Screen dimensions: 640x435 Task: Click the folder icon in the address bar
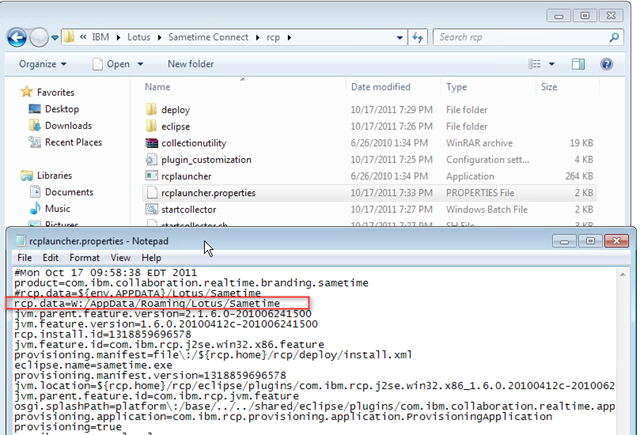click(70, 37)
